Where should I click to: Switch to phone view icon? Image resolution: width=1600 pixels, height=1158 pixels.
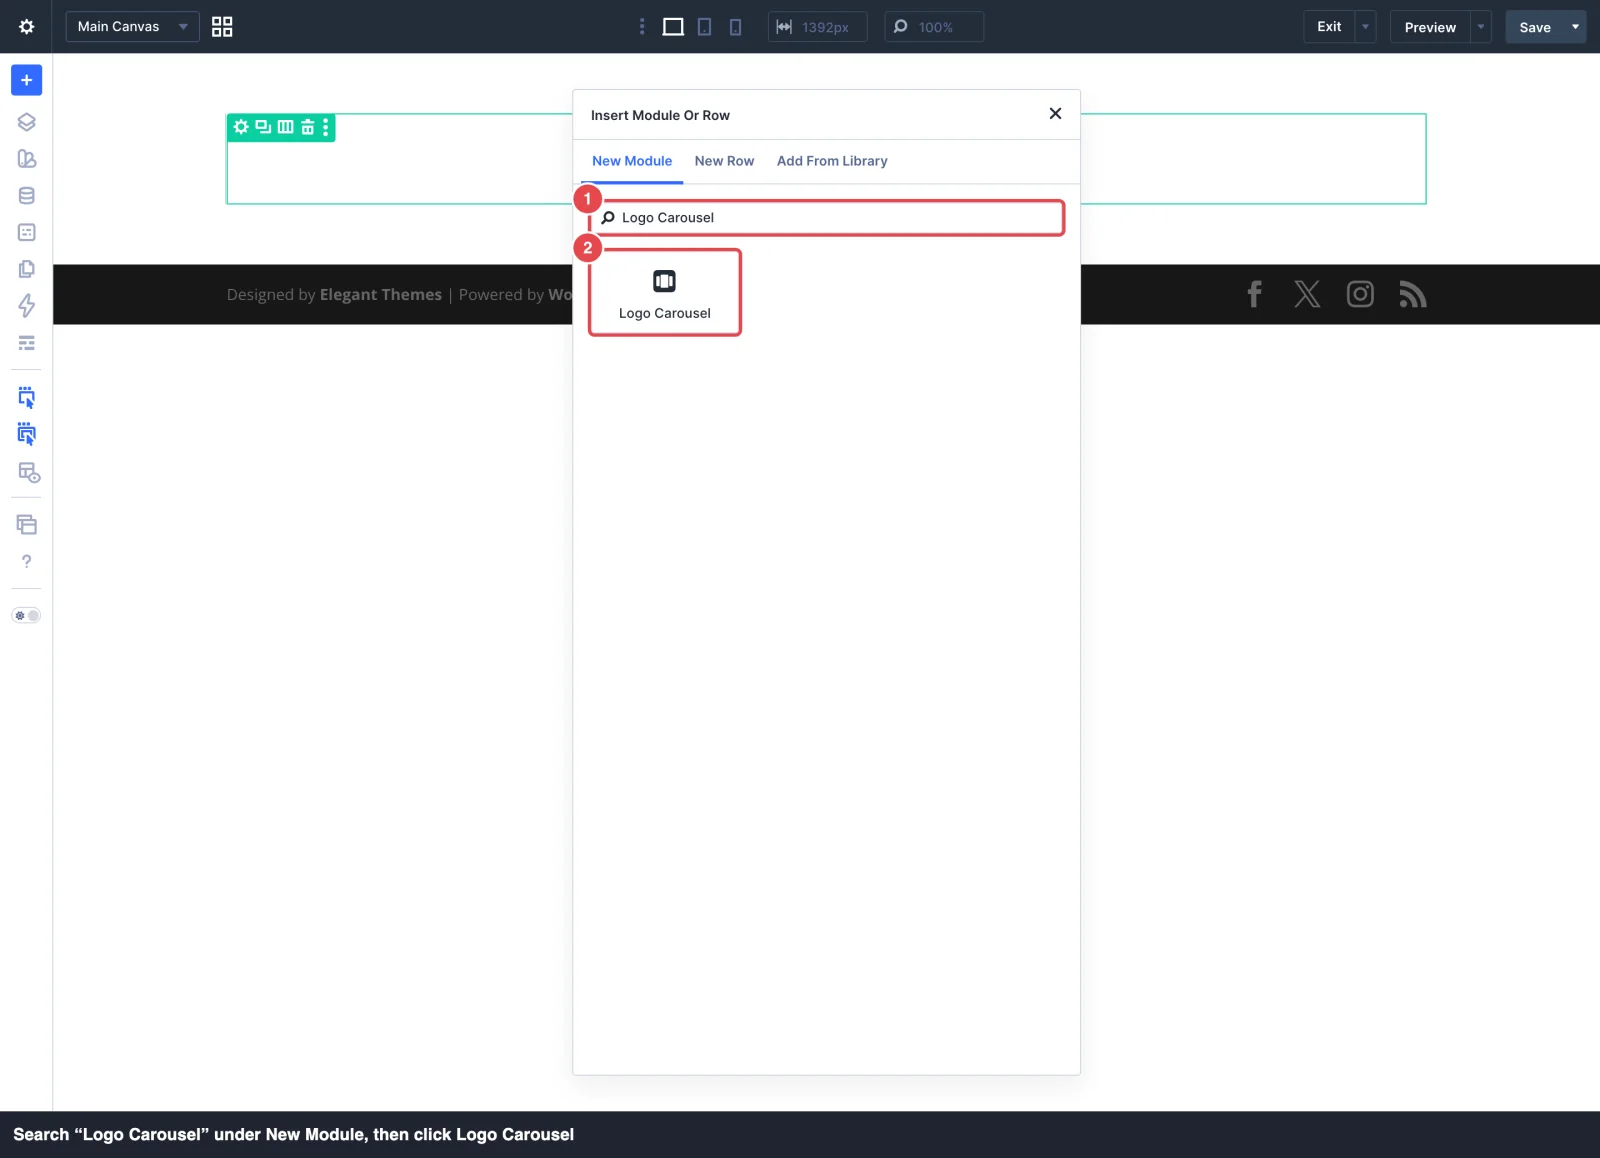point(735,27)
